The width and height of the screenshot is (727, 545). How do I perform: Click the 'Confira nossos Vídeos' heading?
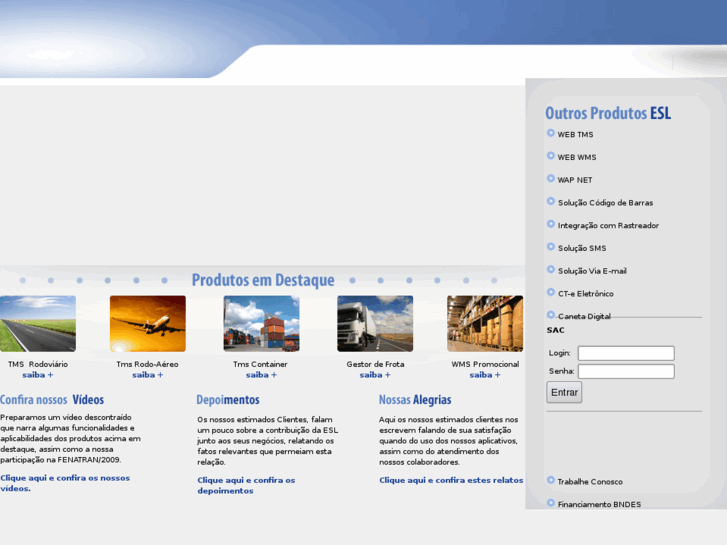pos(52,399)
